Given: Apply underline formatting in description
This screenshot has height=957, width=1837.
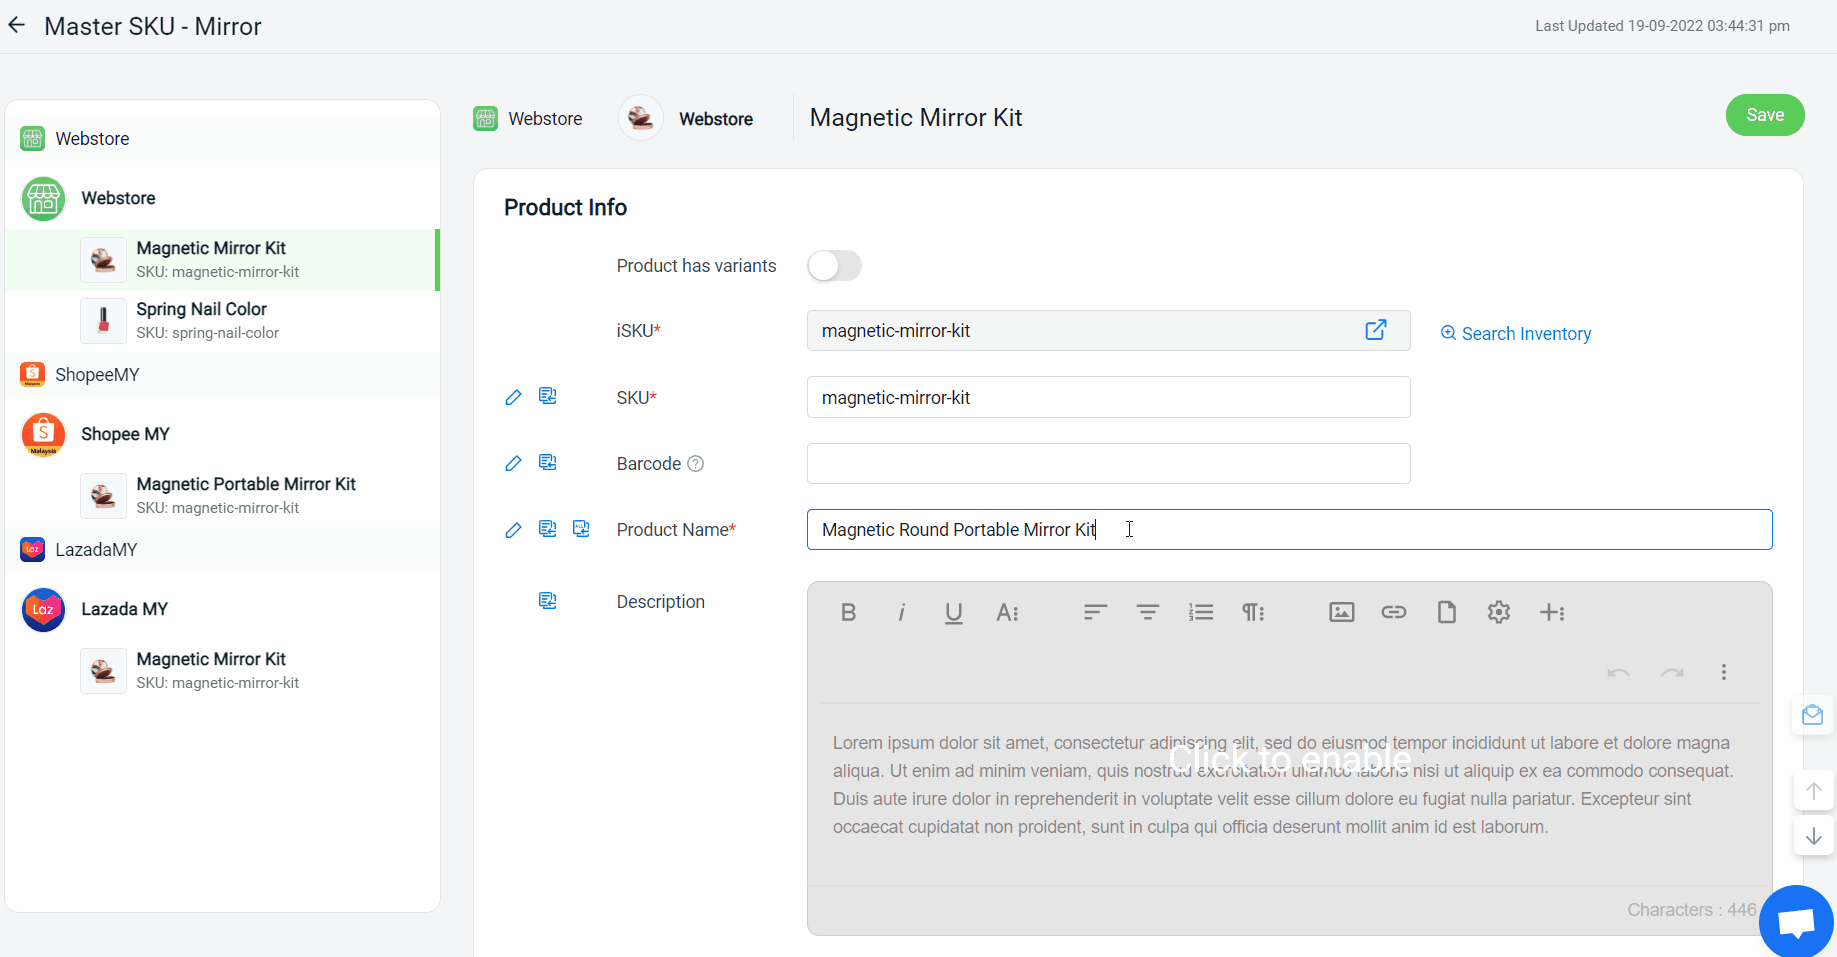Looking at the screenshot, I should coord(953,612).
